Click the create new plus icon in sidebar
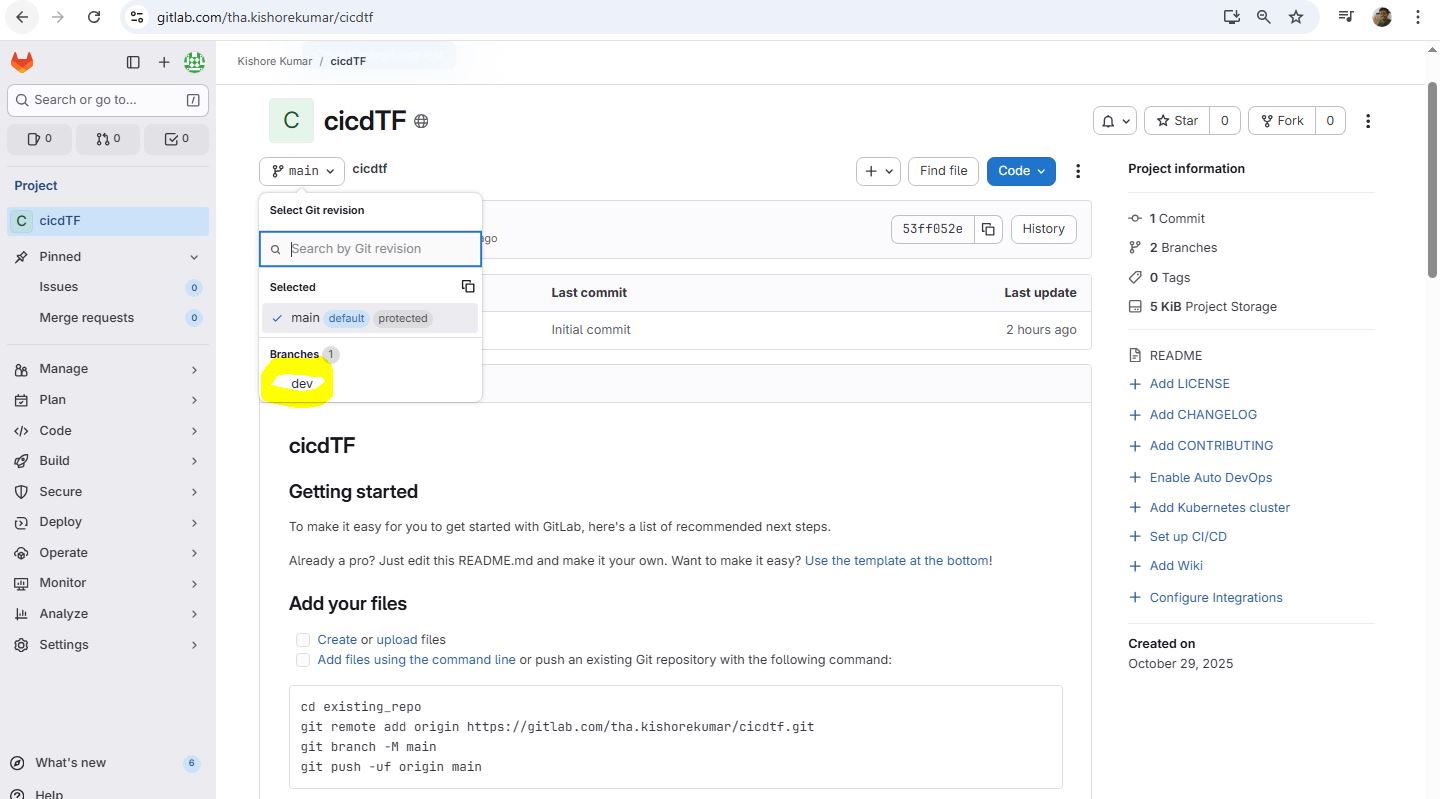1440x799 pixels. (x=164, y=62)
